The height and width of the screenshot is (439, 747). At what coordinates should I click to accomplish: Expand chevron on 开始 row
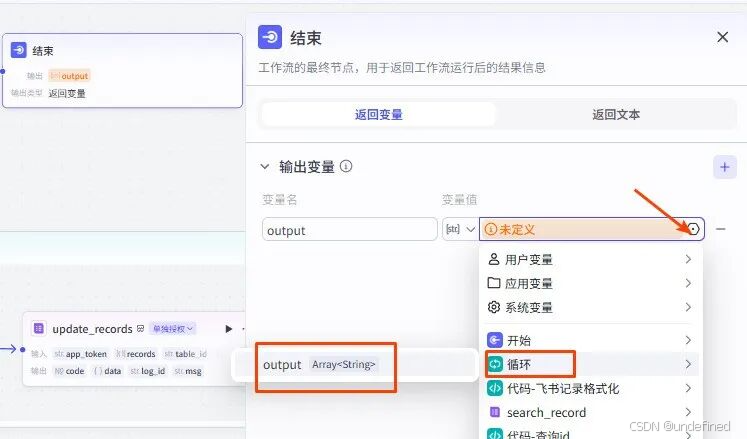pyautogui.click(x=688, y=340)
